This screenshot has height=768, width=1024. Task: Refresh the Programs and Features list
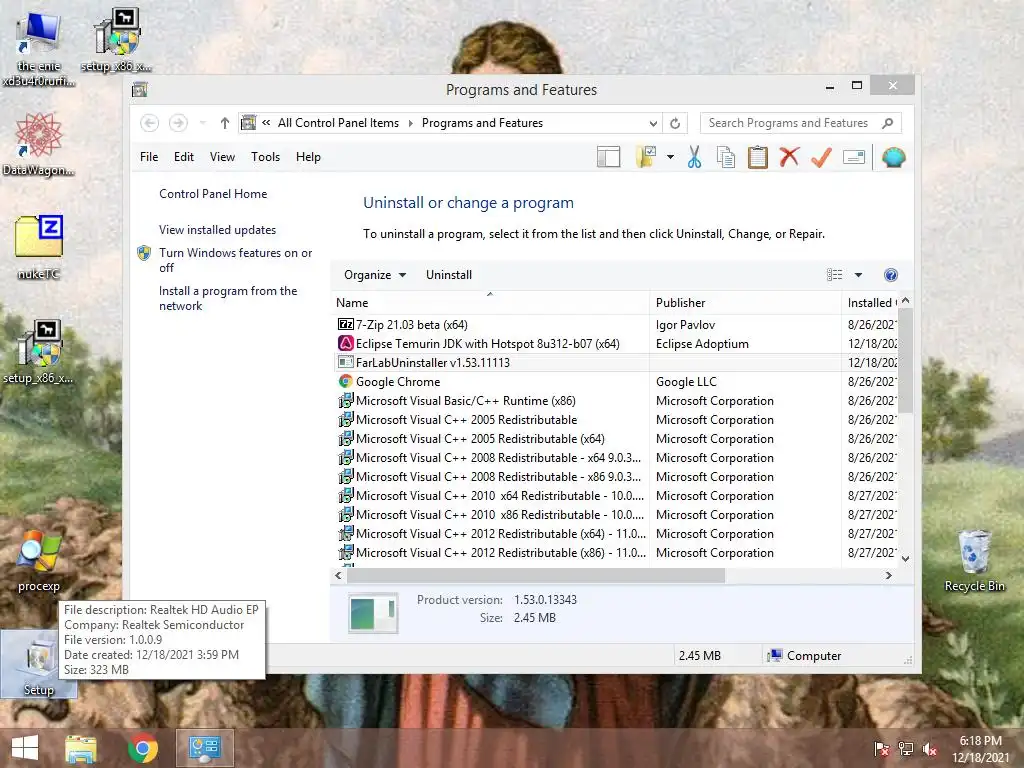[x=675, y=123]
